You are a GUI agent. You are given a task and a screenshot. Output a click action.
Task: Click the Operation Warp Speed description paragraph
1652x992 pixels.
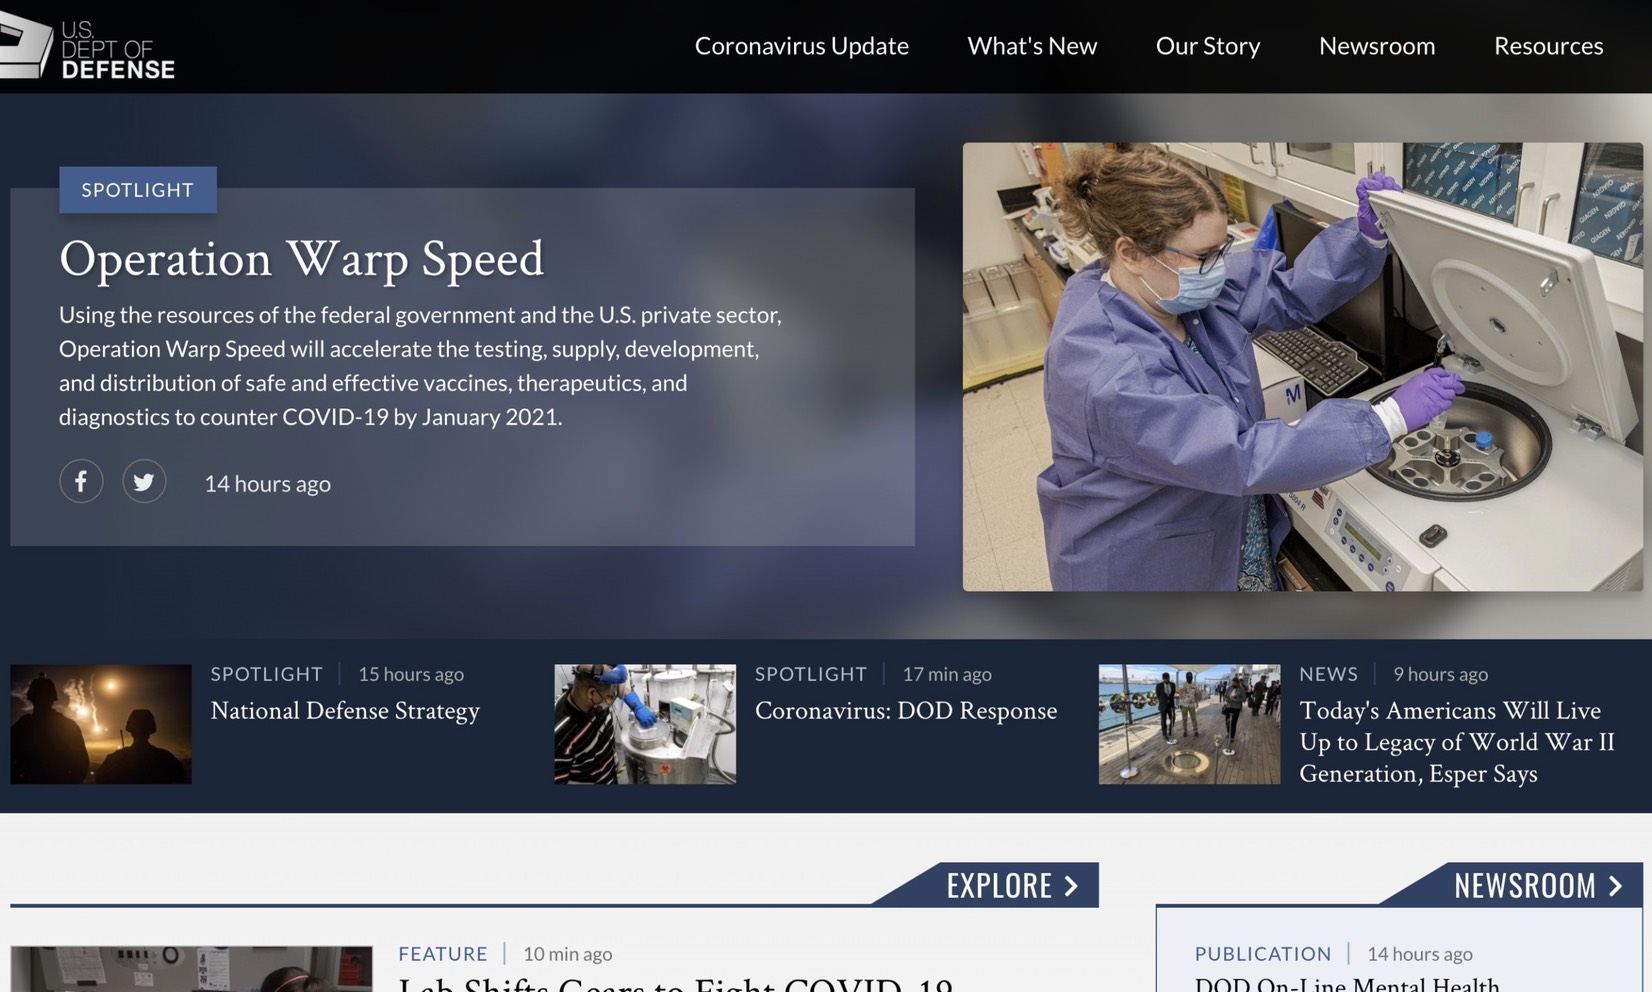(420, 366)
